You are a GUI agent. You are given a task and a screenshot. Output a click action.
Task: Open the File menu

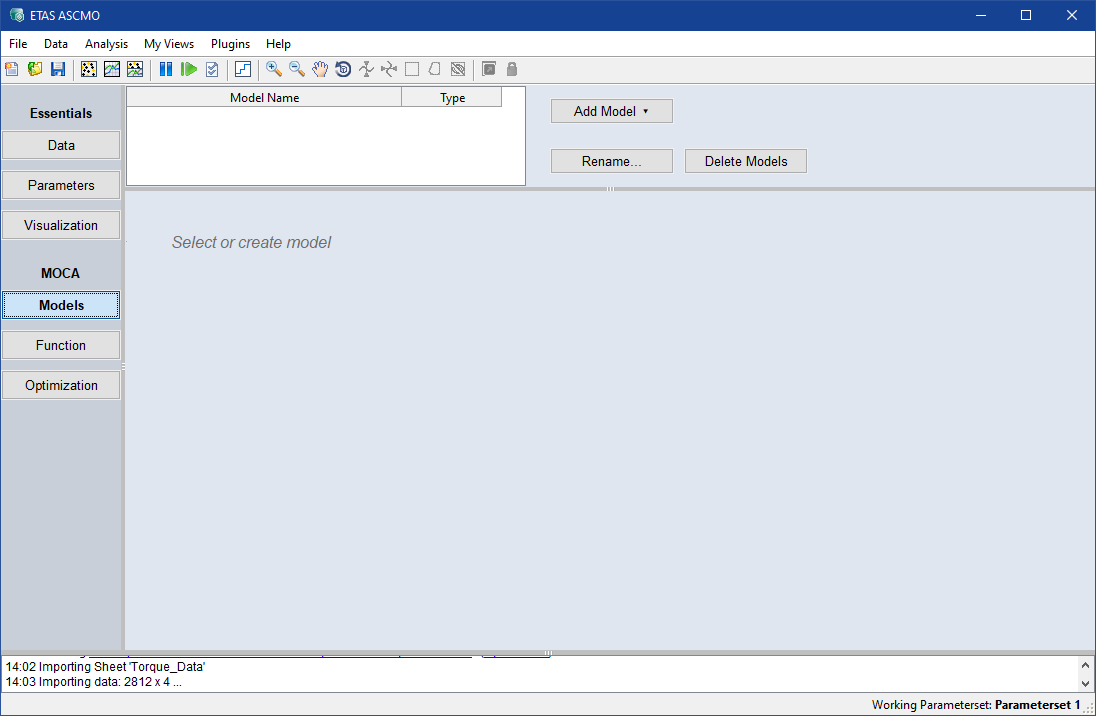(18, 44)
